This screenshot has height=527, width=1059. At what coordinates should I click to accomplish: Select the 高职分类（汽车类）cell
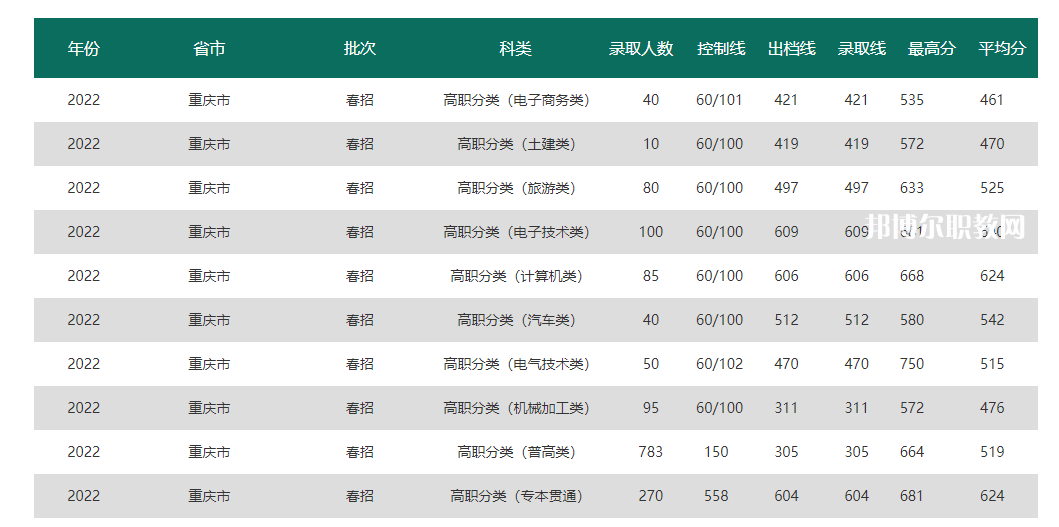point(516,320)
